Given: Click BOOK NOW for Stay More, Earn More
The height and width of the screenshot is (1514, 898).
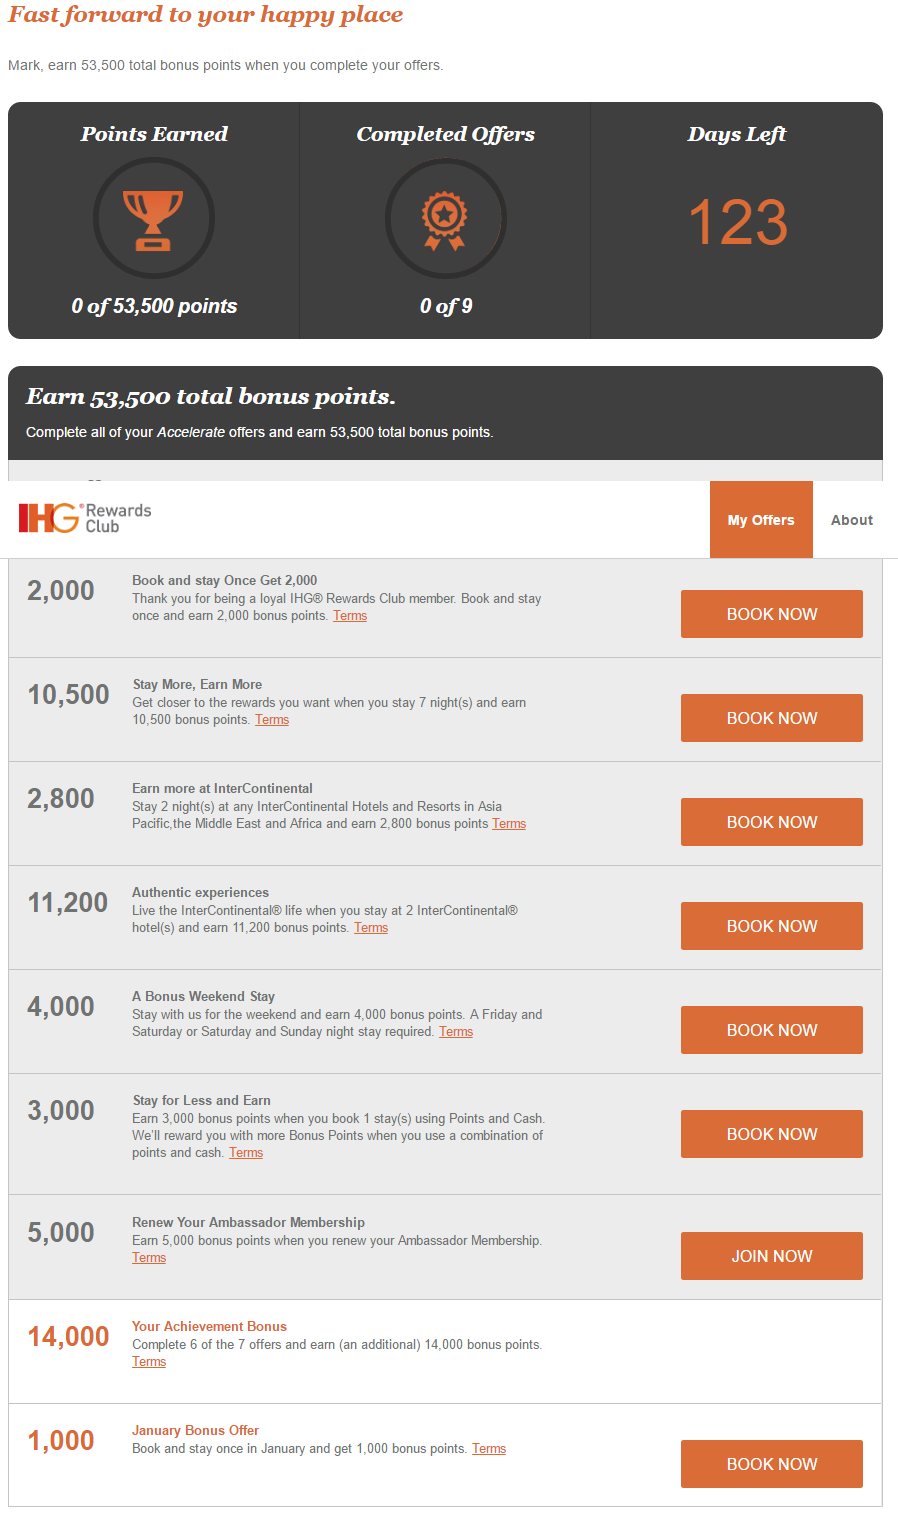Looking at the screenshot, I should click(772, 718).
